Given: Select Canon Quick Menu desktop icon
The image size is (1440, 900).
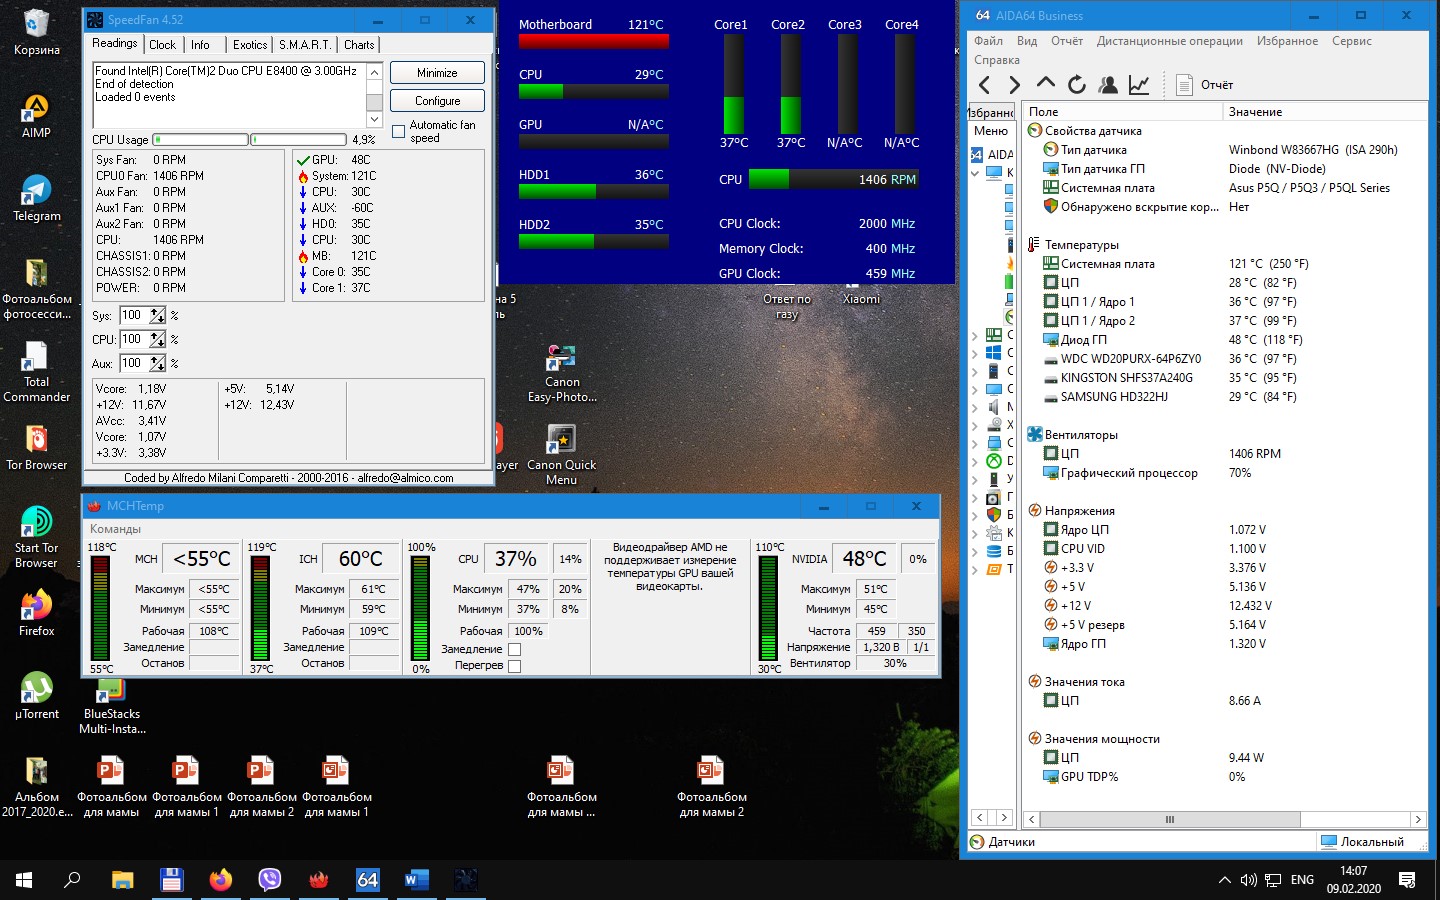Looking at the screenshot, I should click(562, 455).
